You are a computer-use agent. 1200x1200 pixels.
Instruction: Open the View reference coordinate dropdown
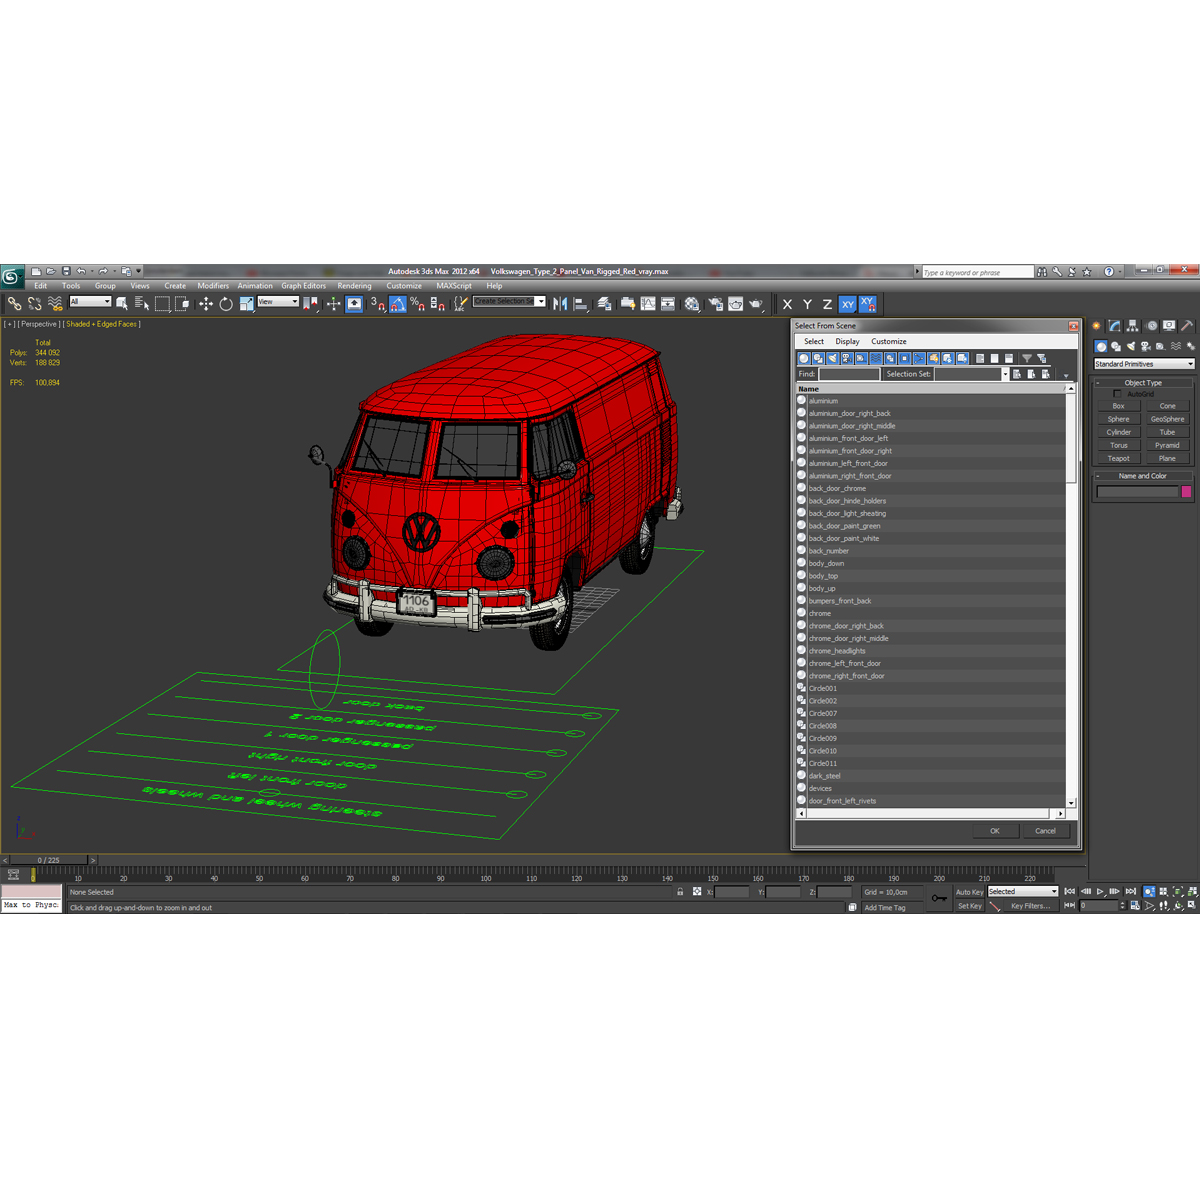(278, 301)
